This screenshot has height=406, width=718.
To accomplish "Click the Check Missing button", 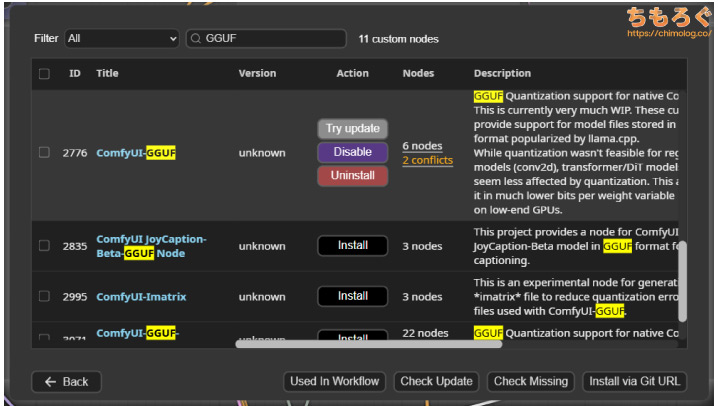I will coord(531,381).
